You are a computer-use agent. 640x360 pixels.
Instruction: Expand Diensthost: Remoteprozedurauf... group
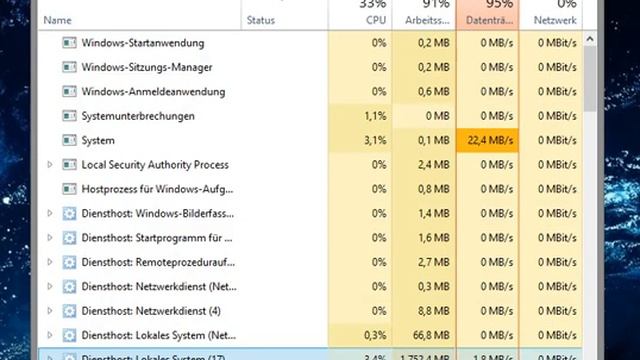click(x=50, y=262)
